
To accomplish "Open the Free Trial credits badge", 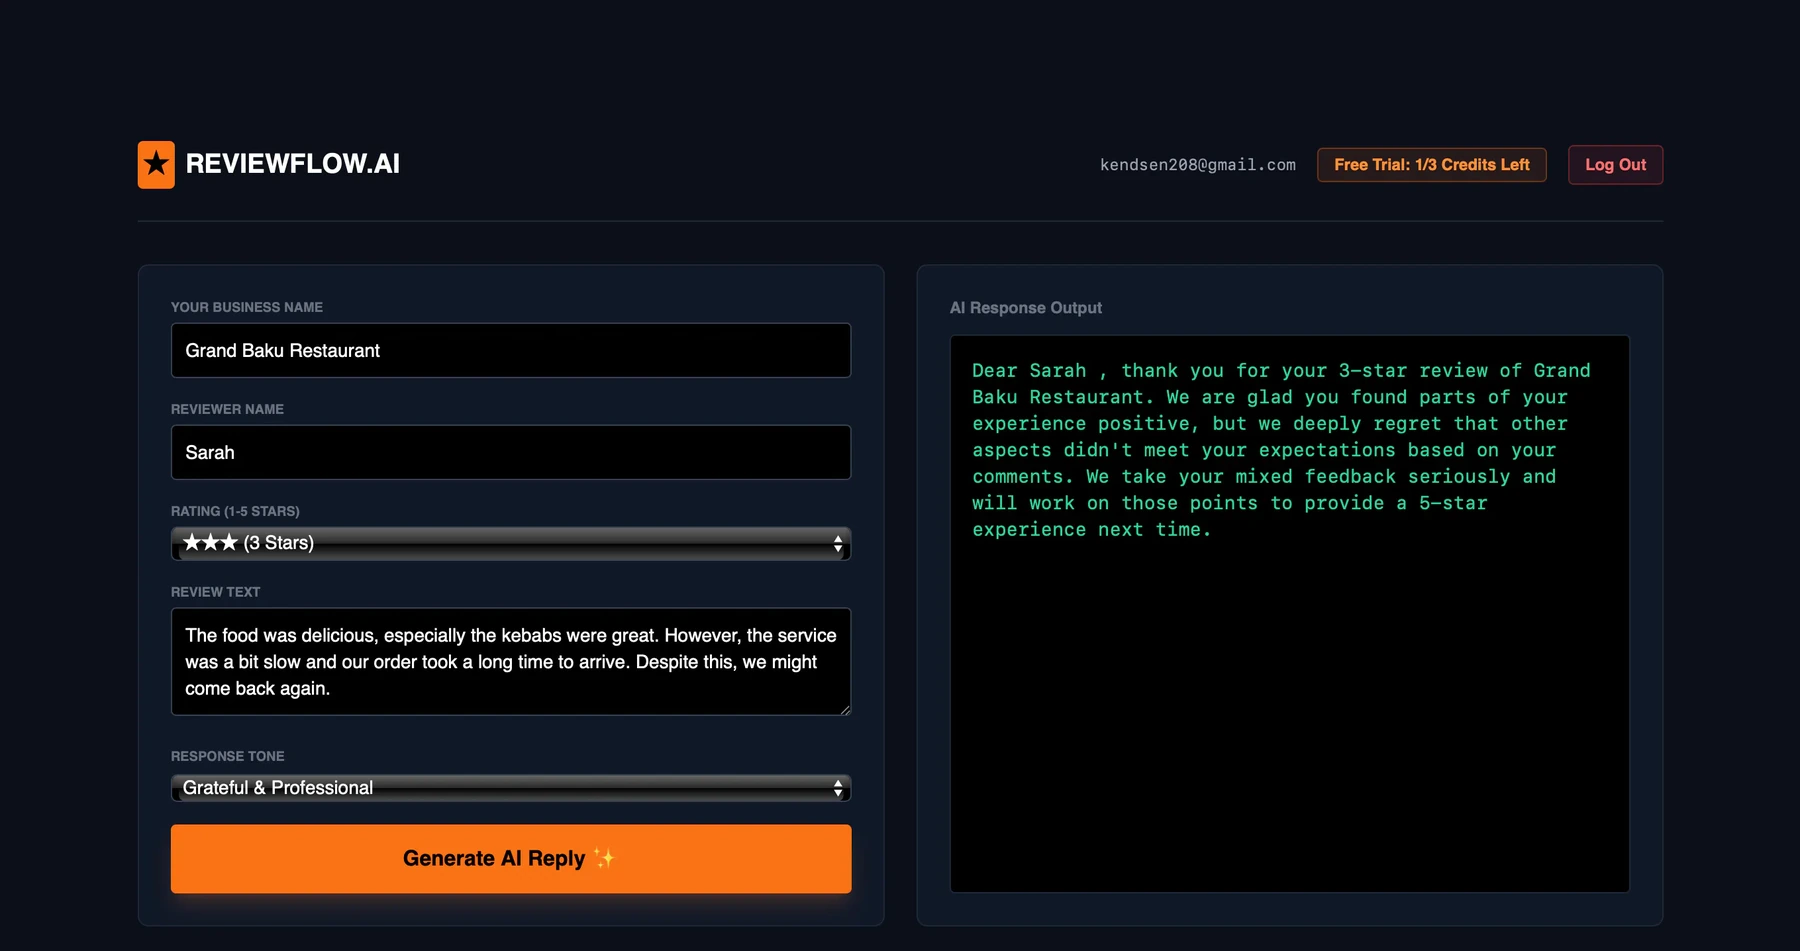I will tap(1432, 165).
